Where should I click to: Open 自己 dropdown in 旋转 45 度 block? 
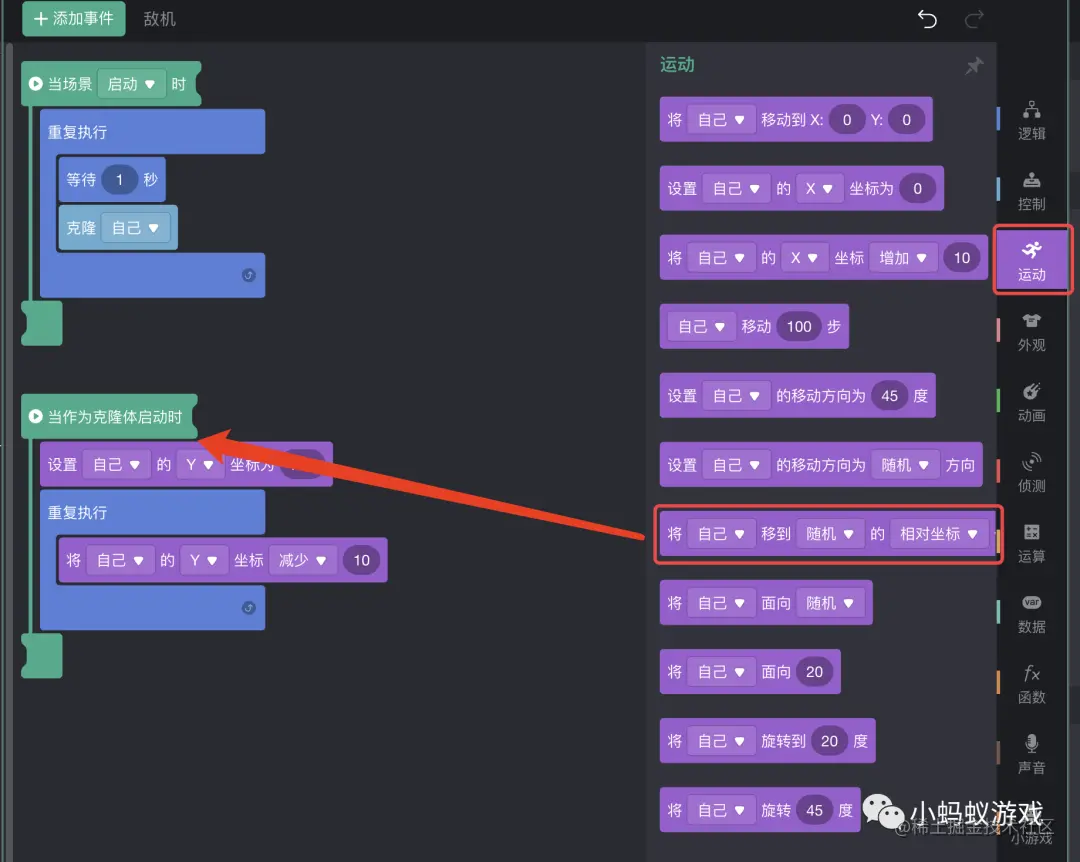(x=721, y=810)
